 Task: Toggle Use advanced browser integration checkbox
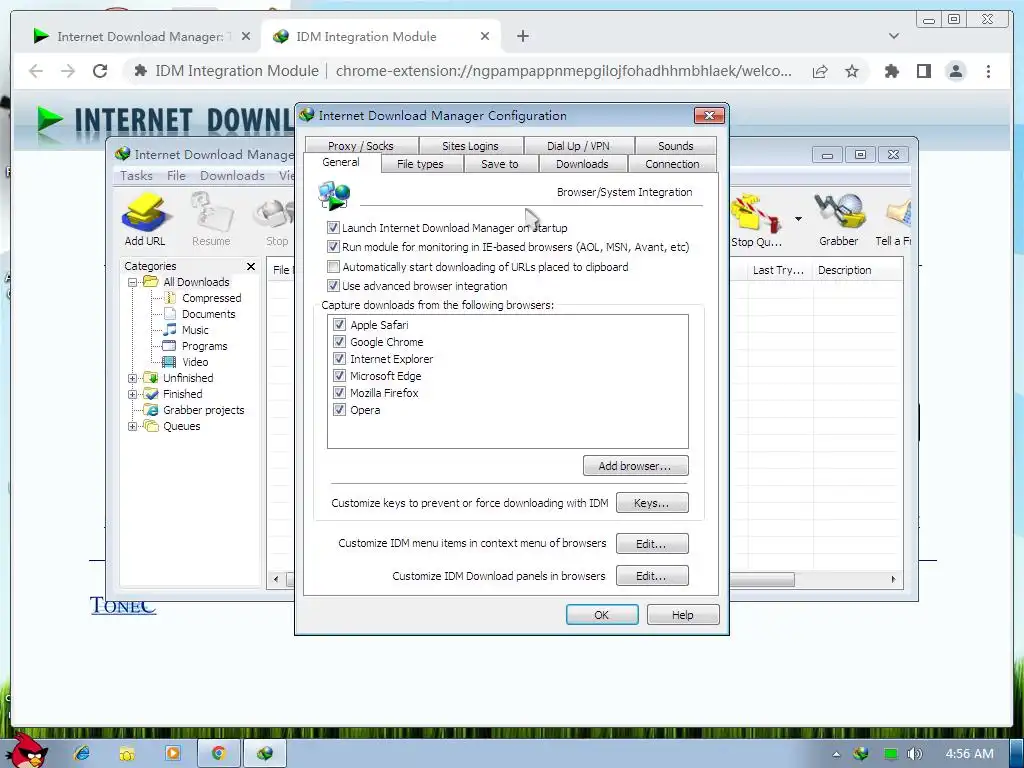[333, 285]
